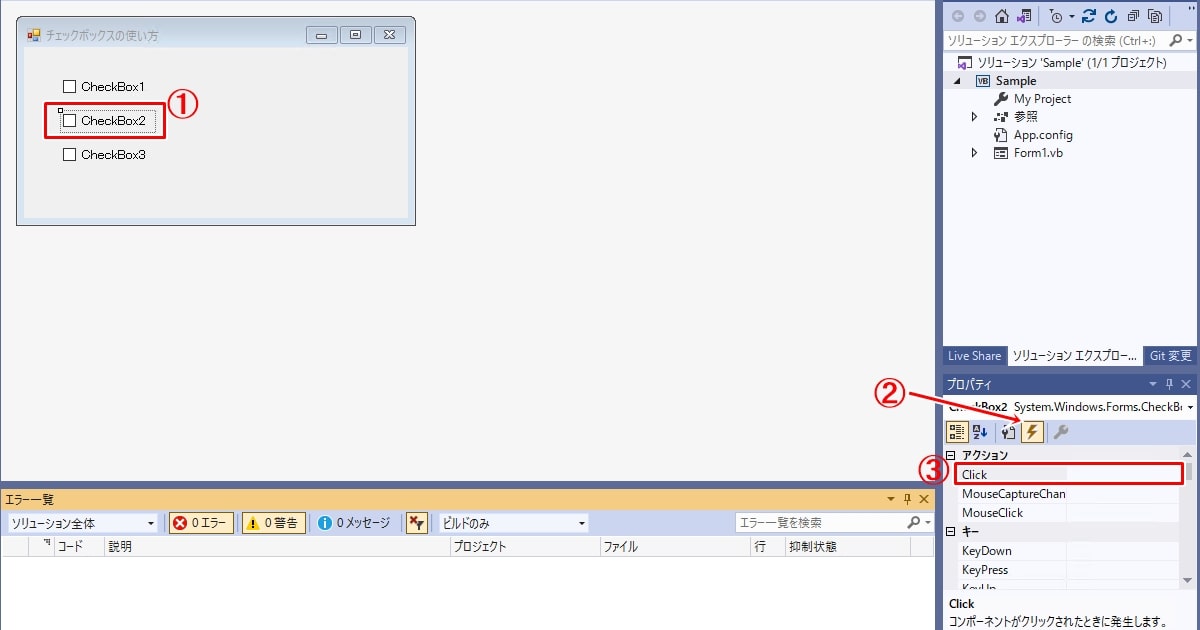Sort Error List by コード column
This screenshot has height=630, width=1200.
[x=79, y=547]
